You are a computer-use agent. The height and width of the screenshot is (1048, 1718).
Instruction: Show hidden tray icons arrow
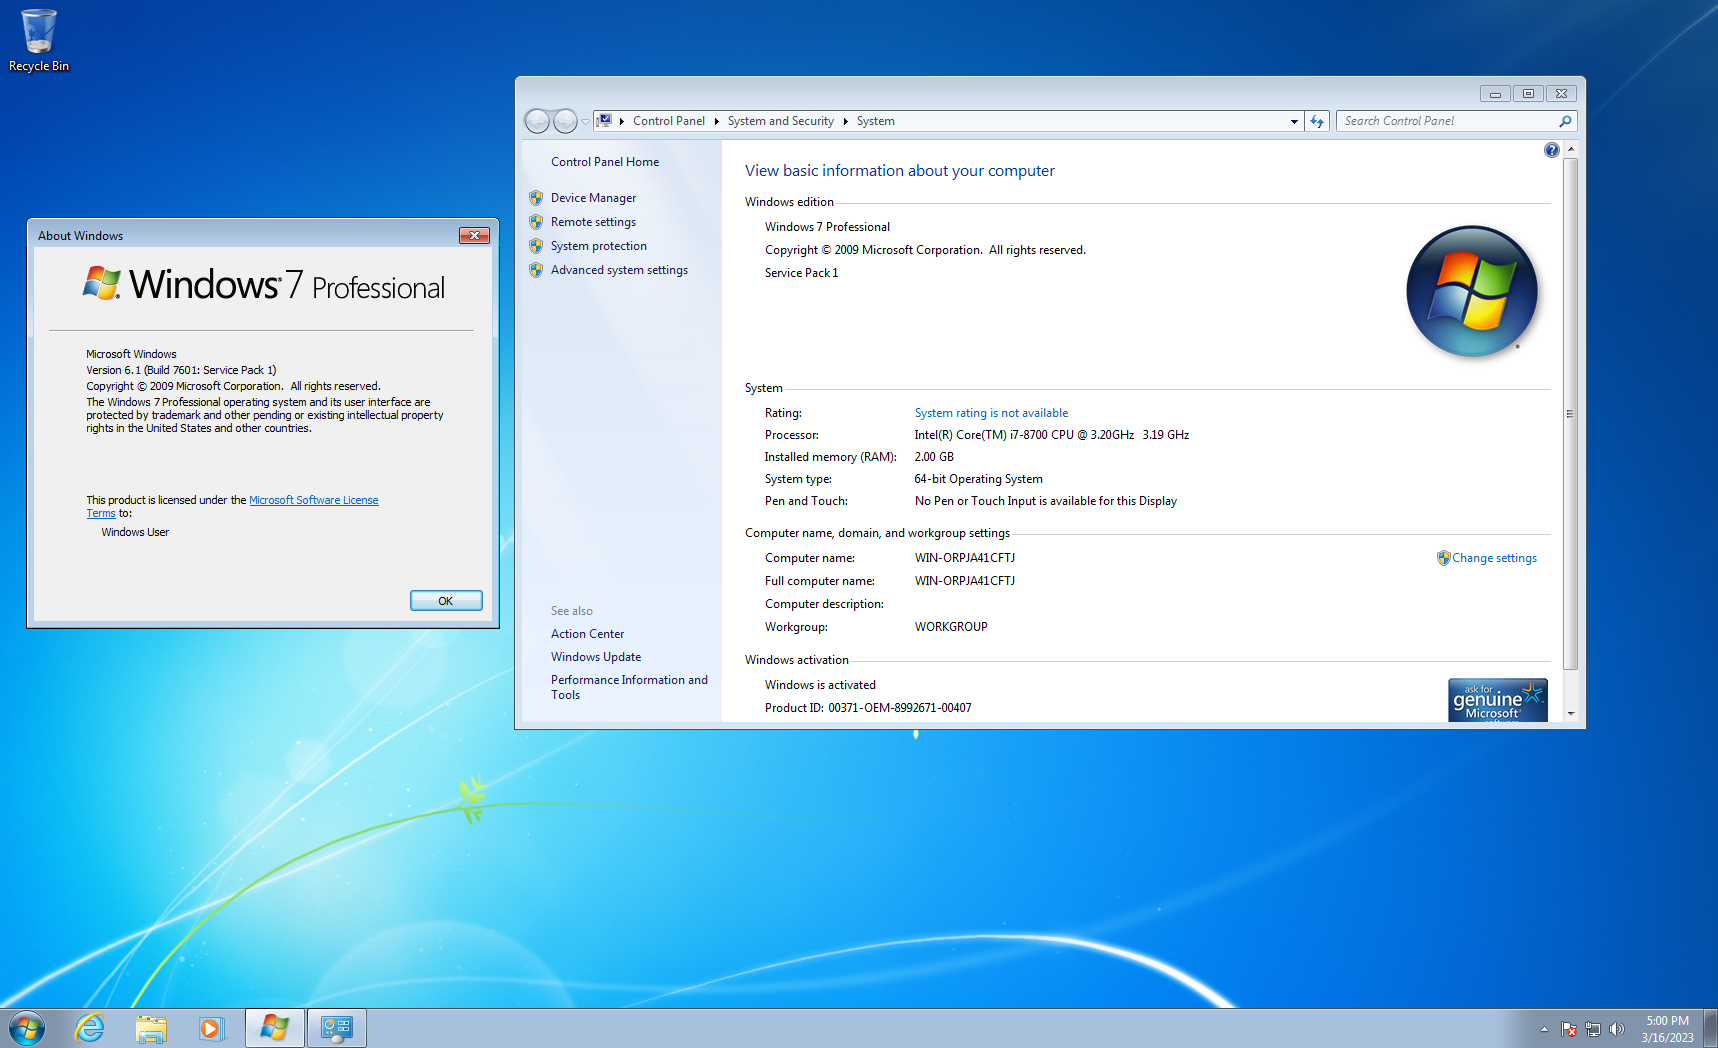point(1544,1029)
